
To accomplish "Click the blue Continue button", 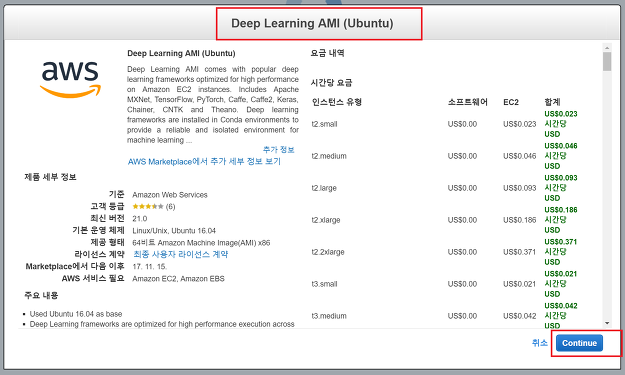I will point(579,343).
